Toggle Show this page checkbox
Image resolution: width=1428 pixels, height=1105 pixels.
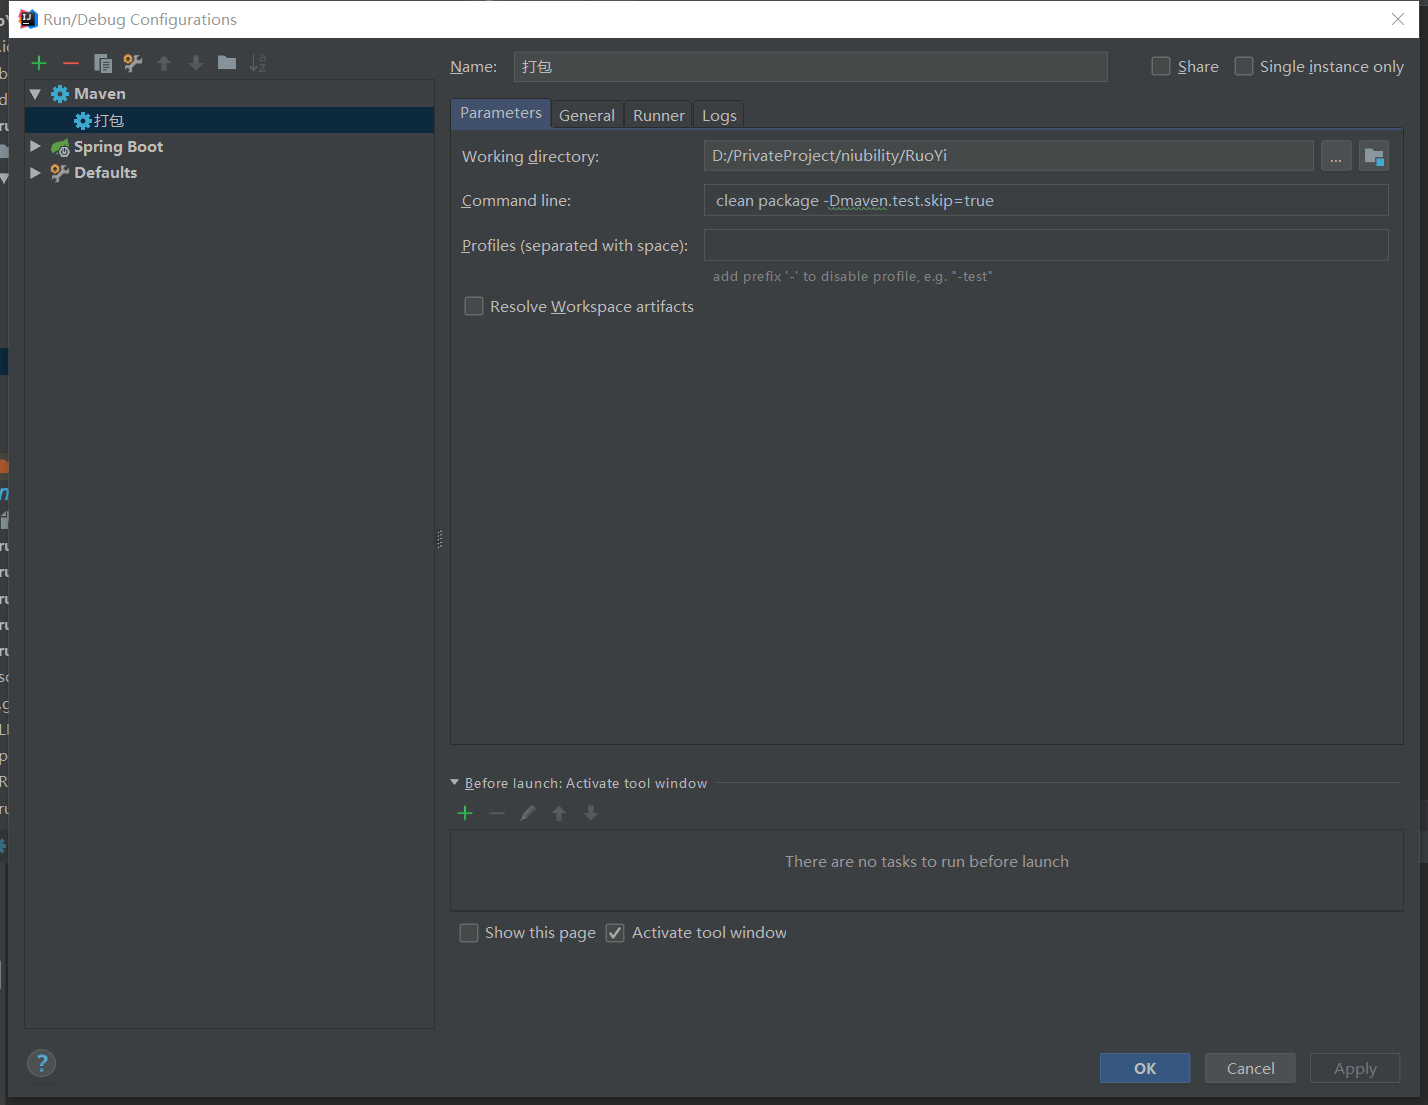[469, 933]
